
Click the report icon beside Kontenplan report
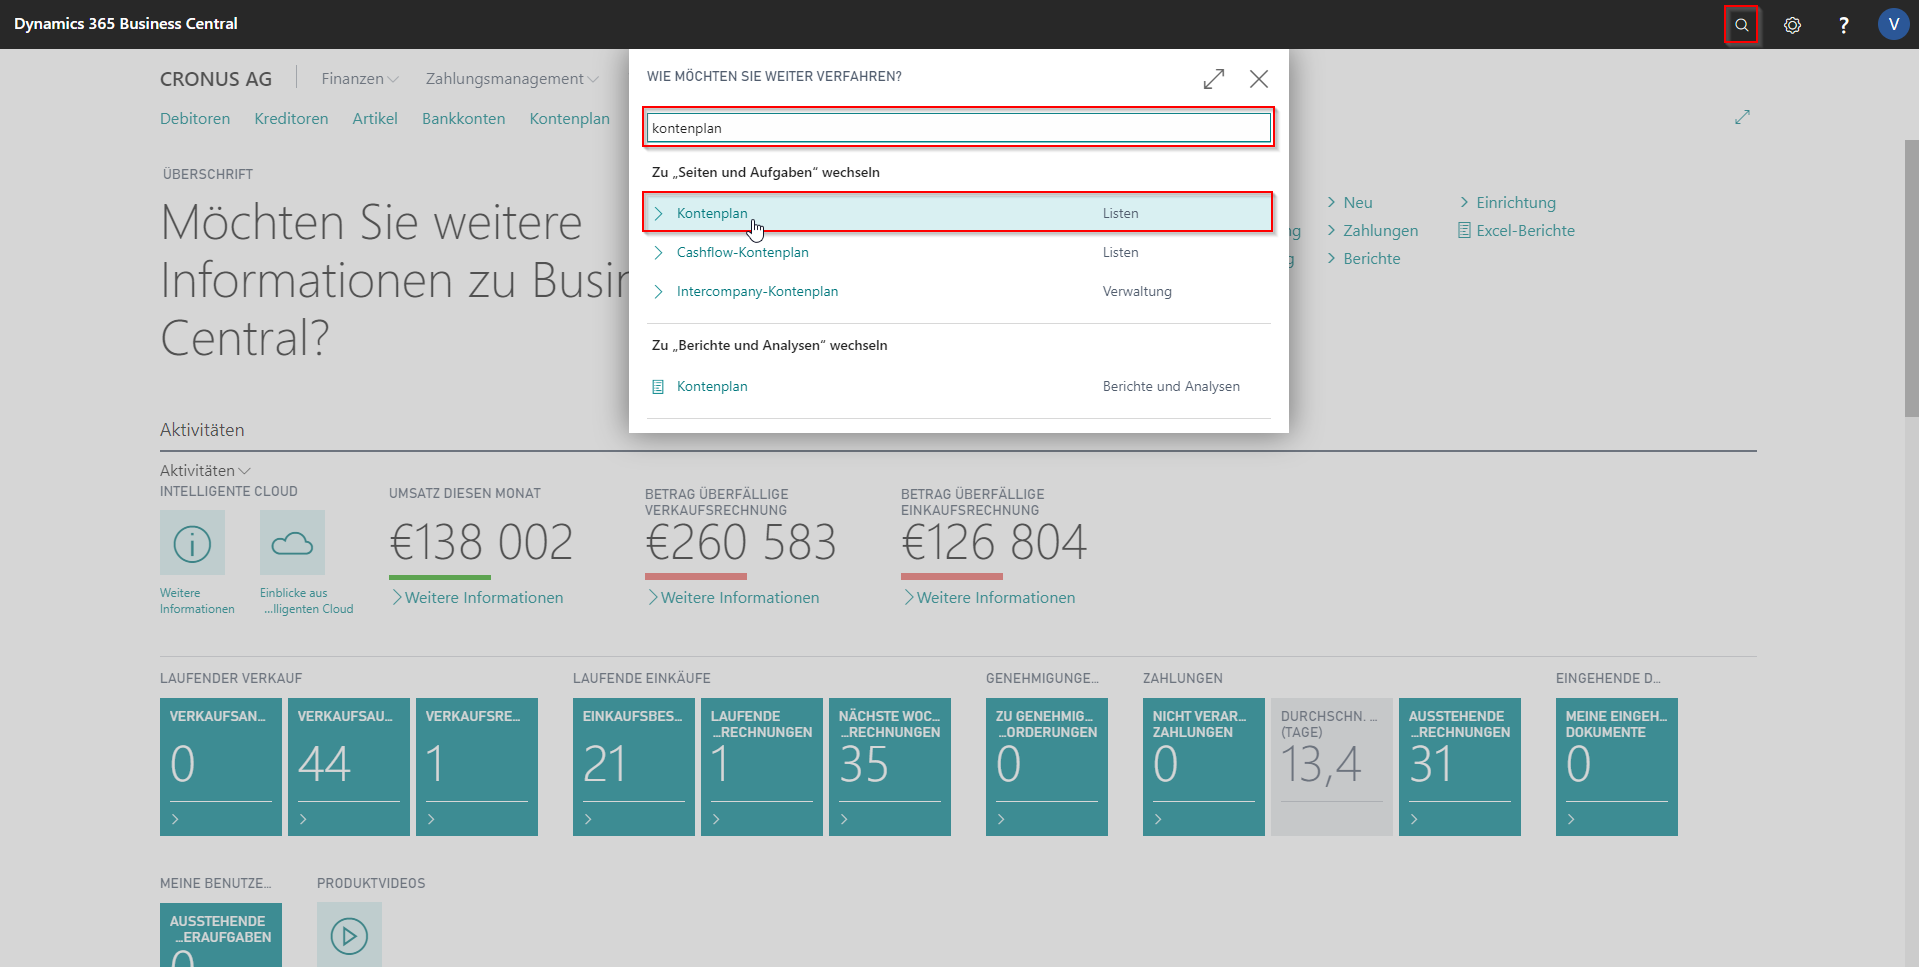coord(658,386)
